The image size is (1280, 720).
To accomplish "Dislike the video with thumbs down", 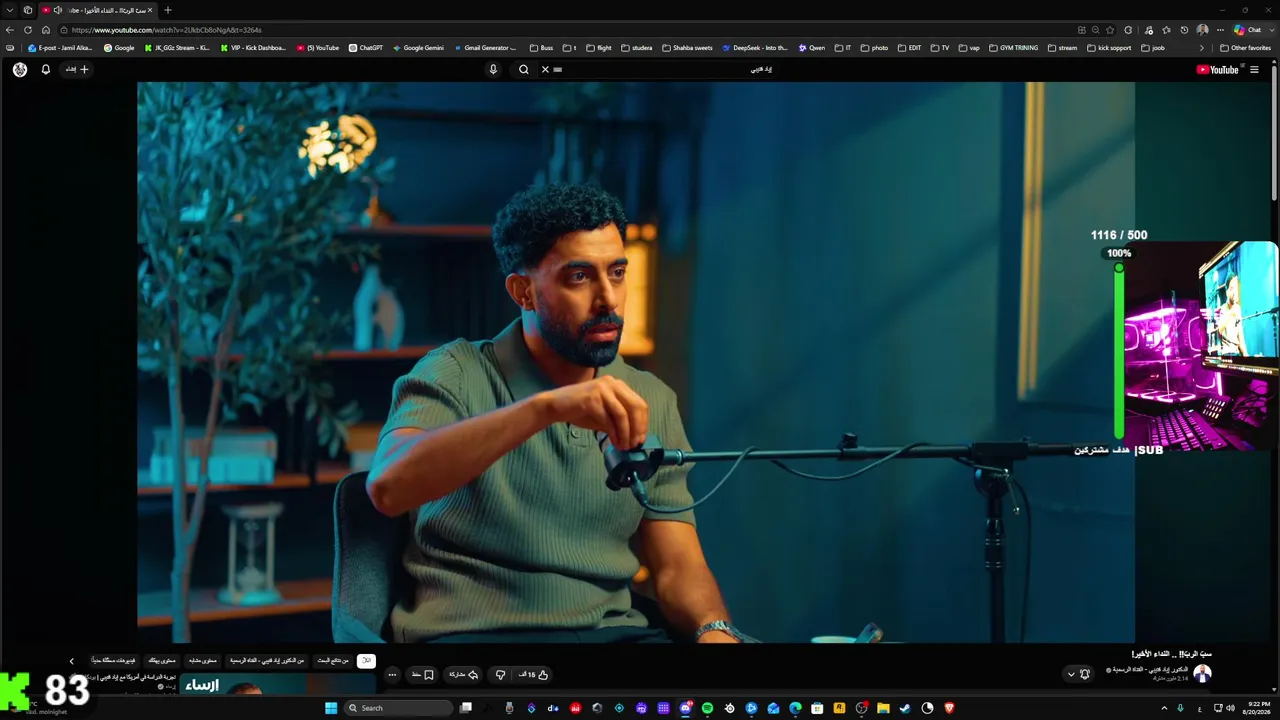I will point(501,675).
